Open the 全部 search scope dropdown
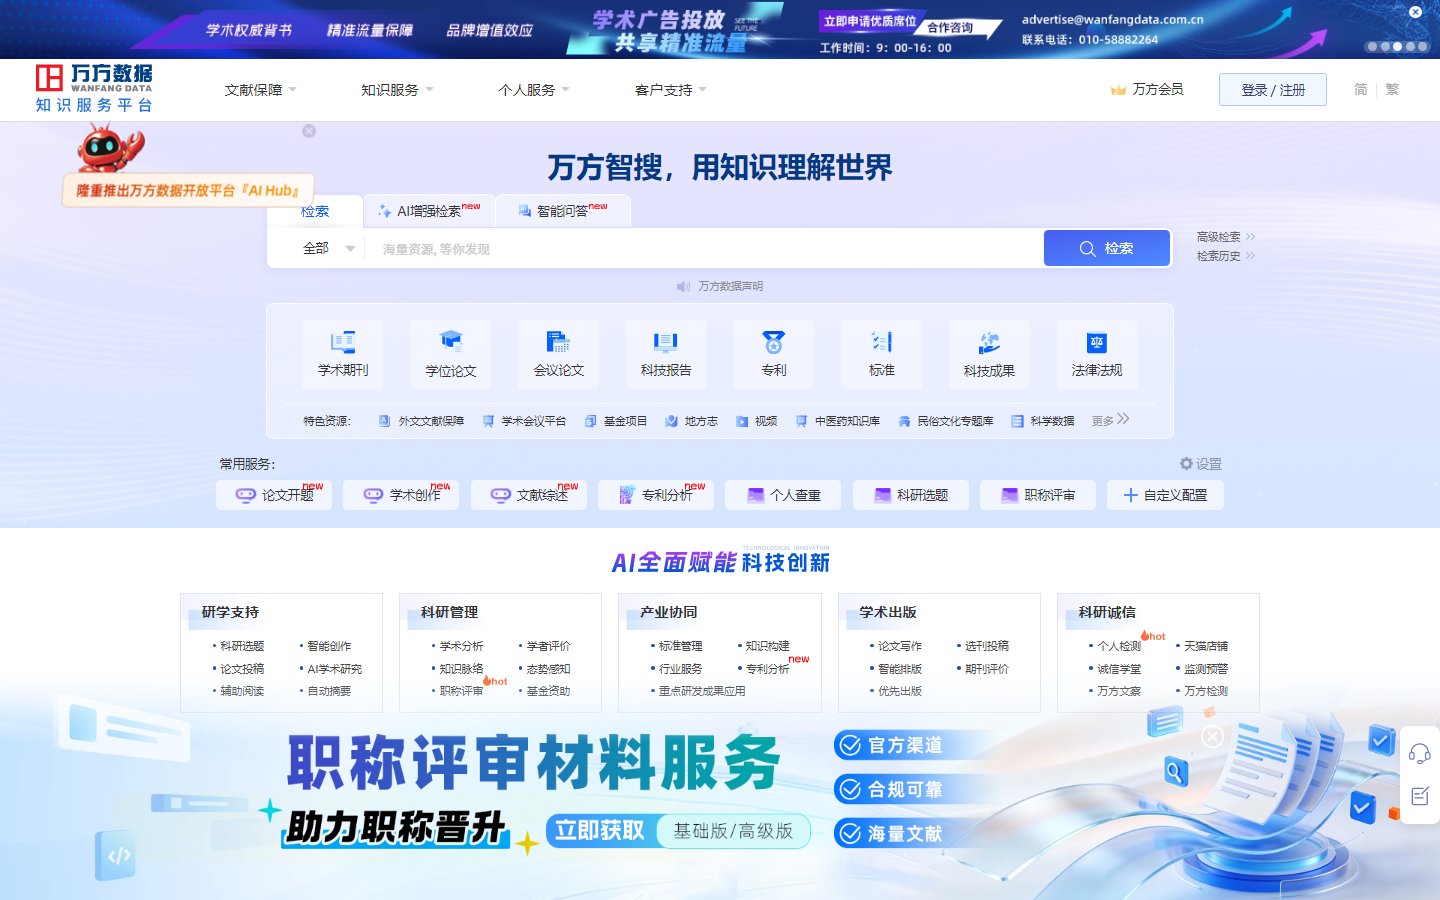The image size is (1440, 900). [328, 248]
